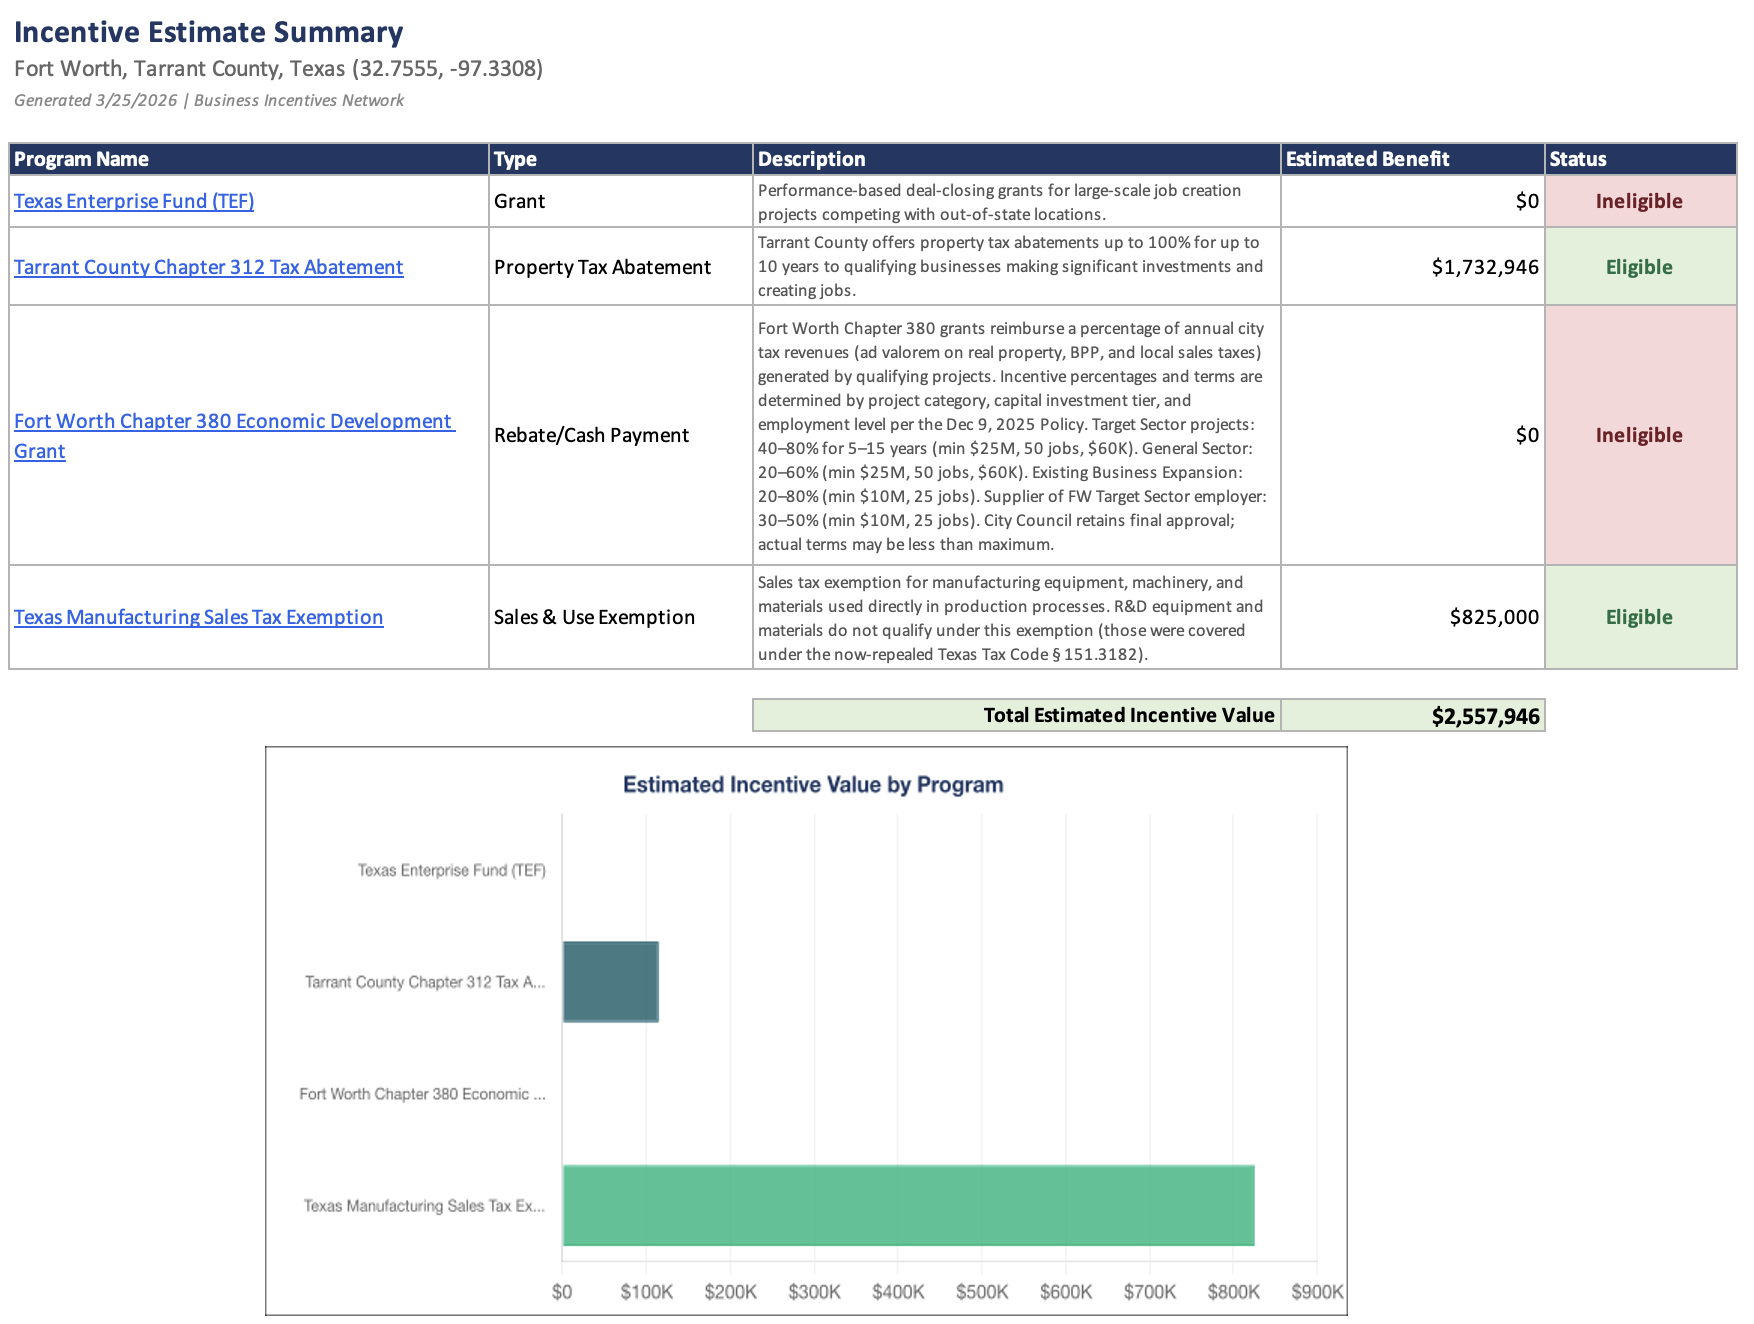This screenshot has height=1324, width=1754.
Task: Click the Incentive Estimate Summary heading
Action: (207, 32)
